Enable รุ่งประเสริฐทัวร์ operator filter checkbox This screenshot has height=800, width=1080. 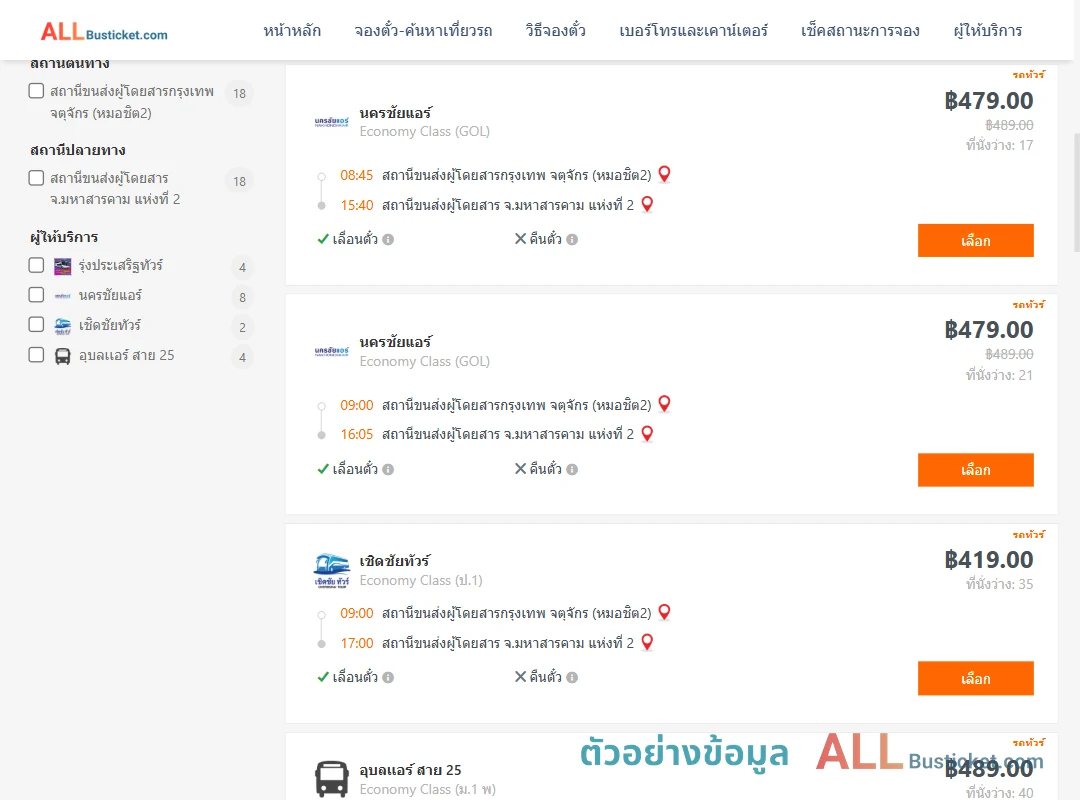37,265
